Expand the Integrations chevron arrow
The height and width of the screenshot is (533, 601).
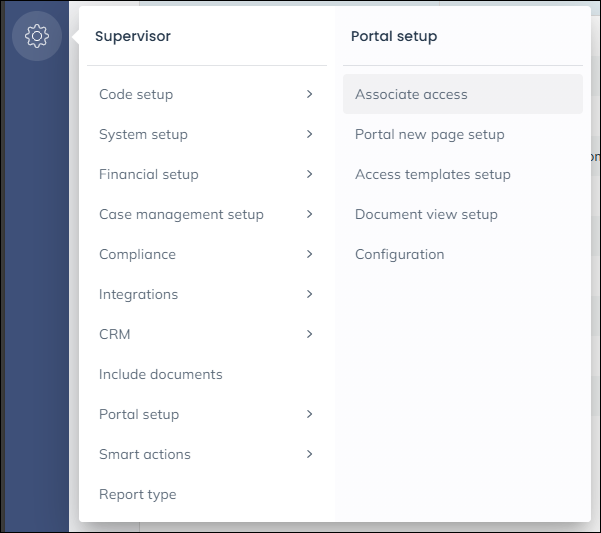tap(310, 294)
